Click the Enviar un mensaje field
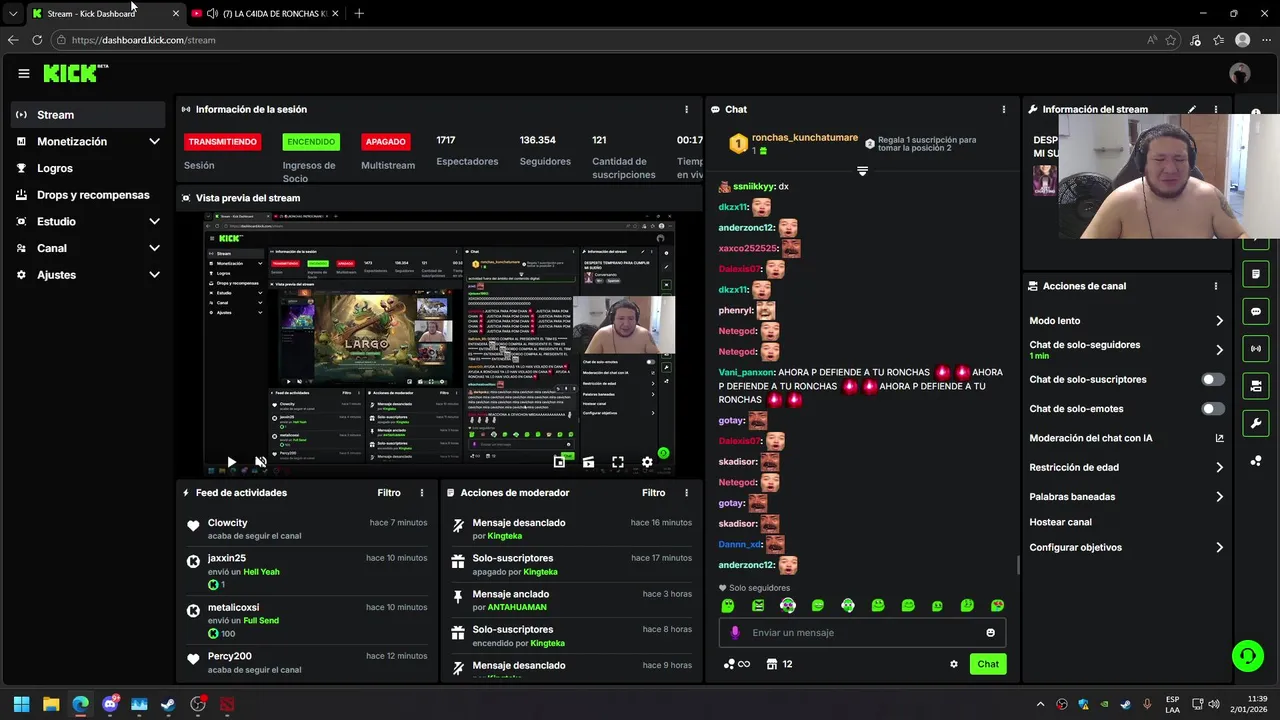 pyautogui.click(x=862, y=632)
